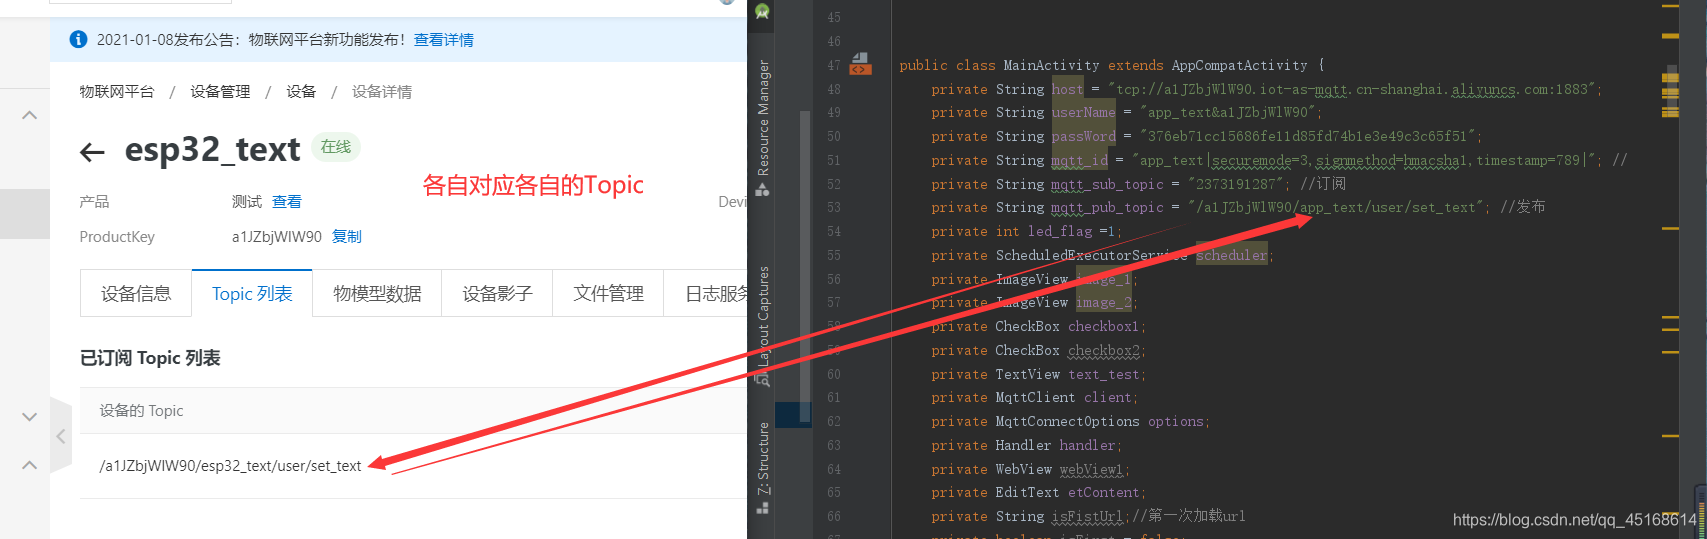This screenshot has width=1707, height=539.
Task: Navigate to 设备管理 in the breadcrumb
Action: 220,91
